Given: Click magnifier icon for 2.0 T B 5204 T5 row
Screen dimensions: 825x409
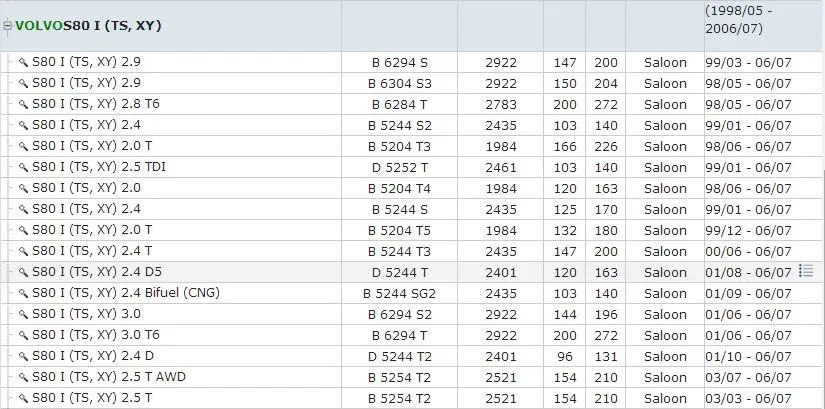Looking at the screenshot, I should click(x=23, y=231).
